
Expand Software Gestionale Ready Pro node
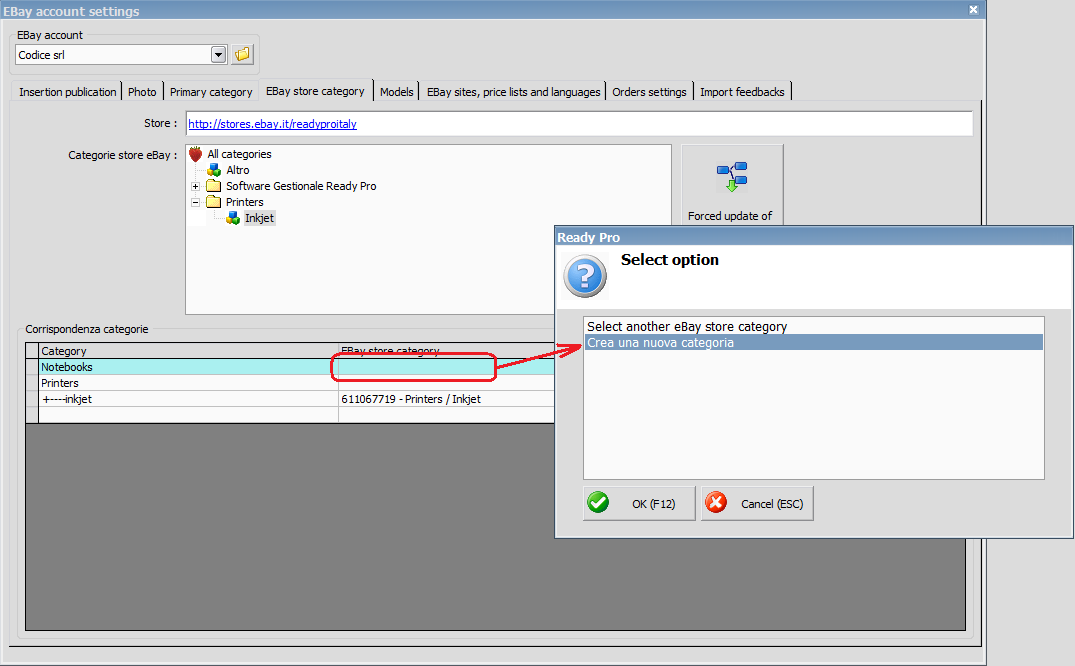click(x=195, y=186)
